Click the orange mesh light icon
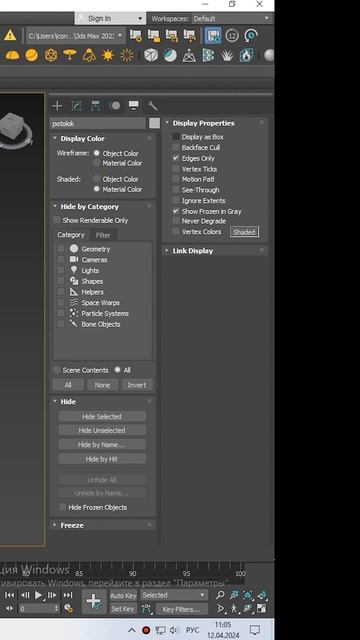Viewport: 360px width, 640px height. pos(51,55)
